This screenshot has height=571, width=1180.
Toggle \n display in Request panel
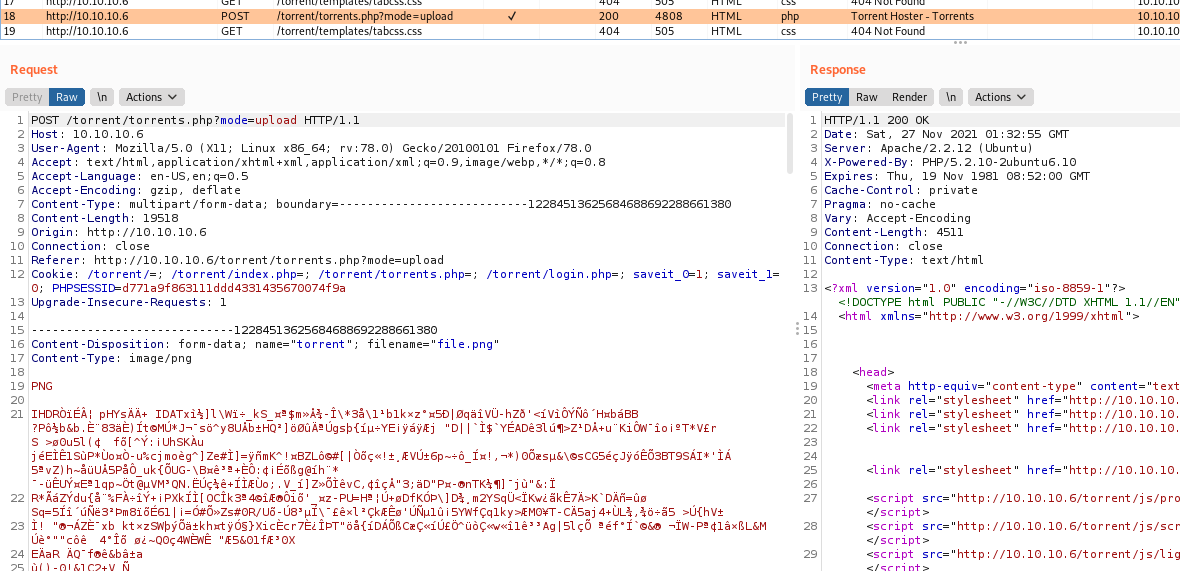pyautogui.click(x=102, y=97)
